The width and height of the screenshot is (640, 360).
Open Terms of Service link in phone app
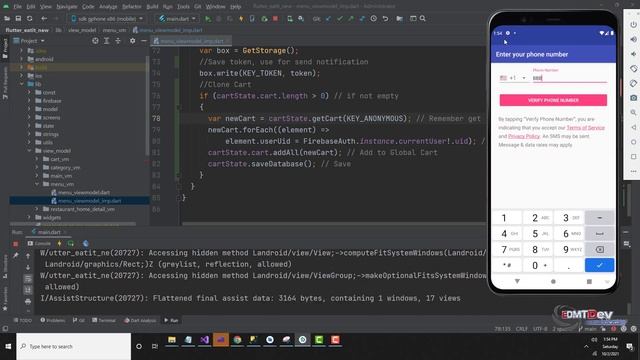coord(585,128)
